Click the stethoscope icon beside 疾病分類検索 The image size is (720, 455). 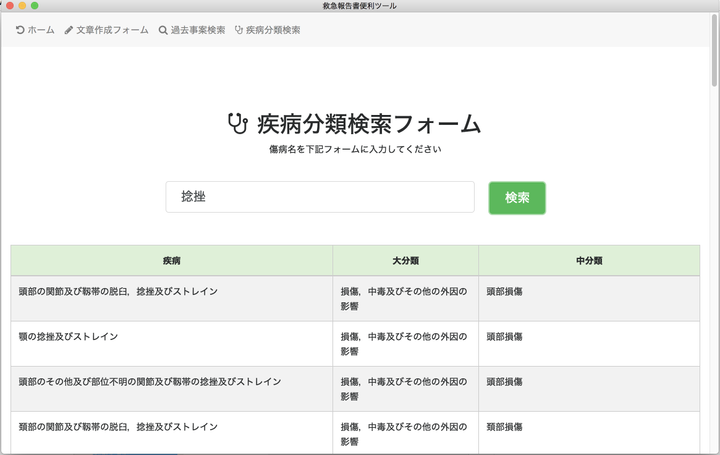click(x=239, y=30)
